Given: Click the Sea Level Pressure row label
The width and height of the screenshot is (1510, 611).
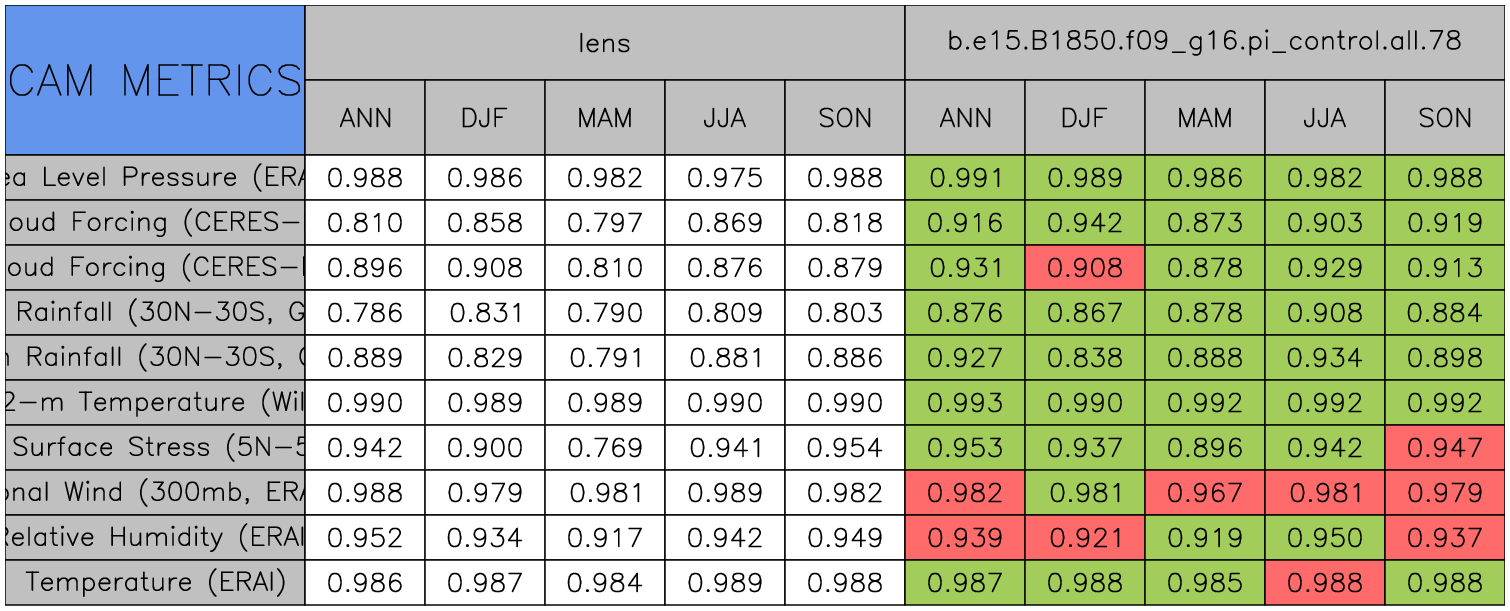Looking at the screenshot, I should (155, 177).
